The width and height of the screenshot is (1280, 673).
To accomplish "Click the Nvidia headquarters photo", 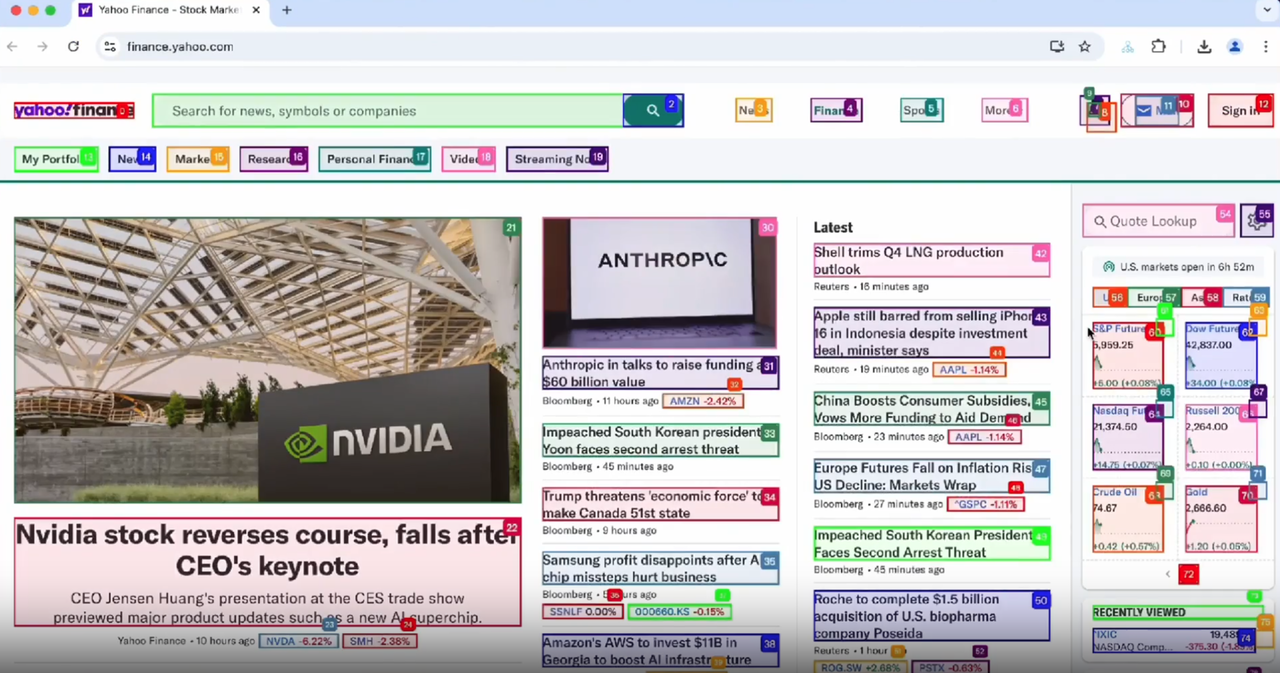I will click(268, 360).
